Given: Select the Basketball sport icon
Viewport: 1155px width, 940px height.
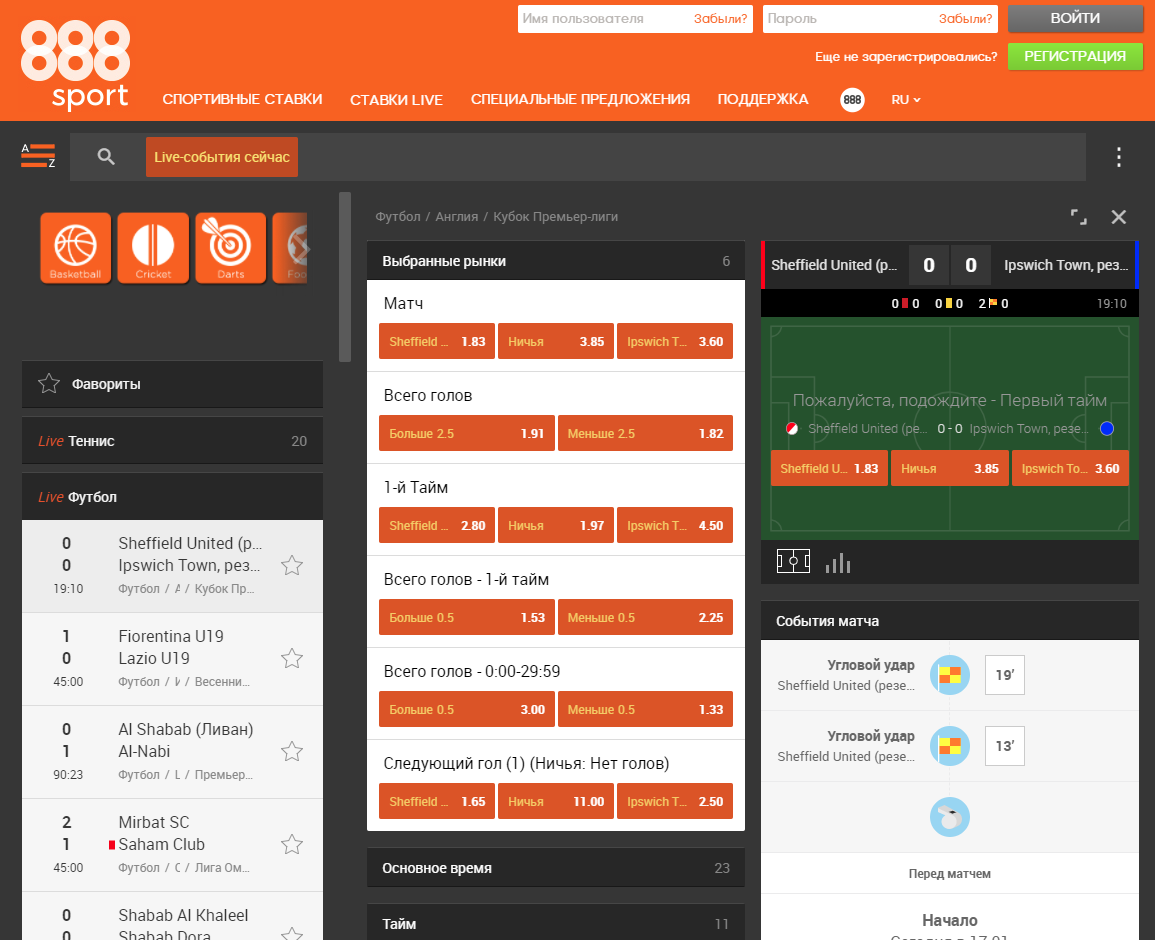Looking at the screenshot, I should coord(76,248).
